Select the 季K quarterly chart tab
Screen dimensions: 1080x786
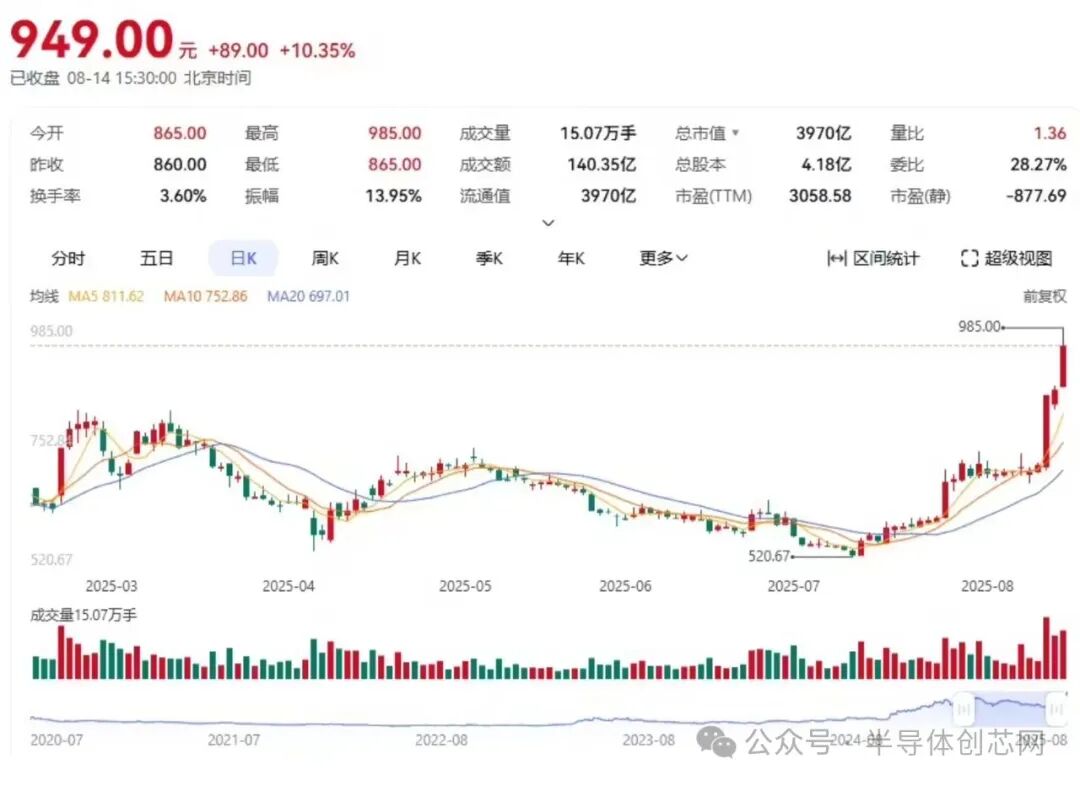[x=487, y=258]
